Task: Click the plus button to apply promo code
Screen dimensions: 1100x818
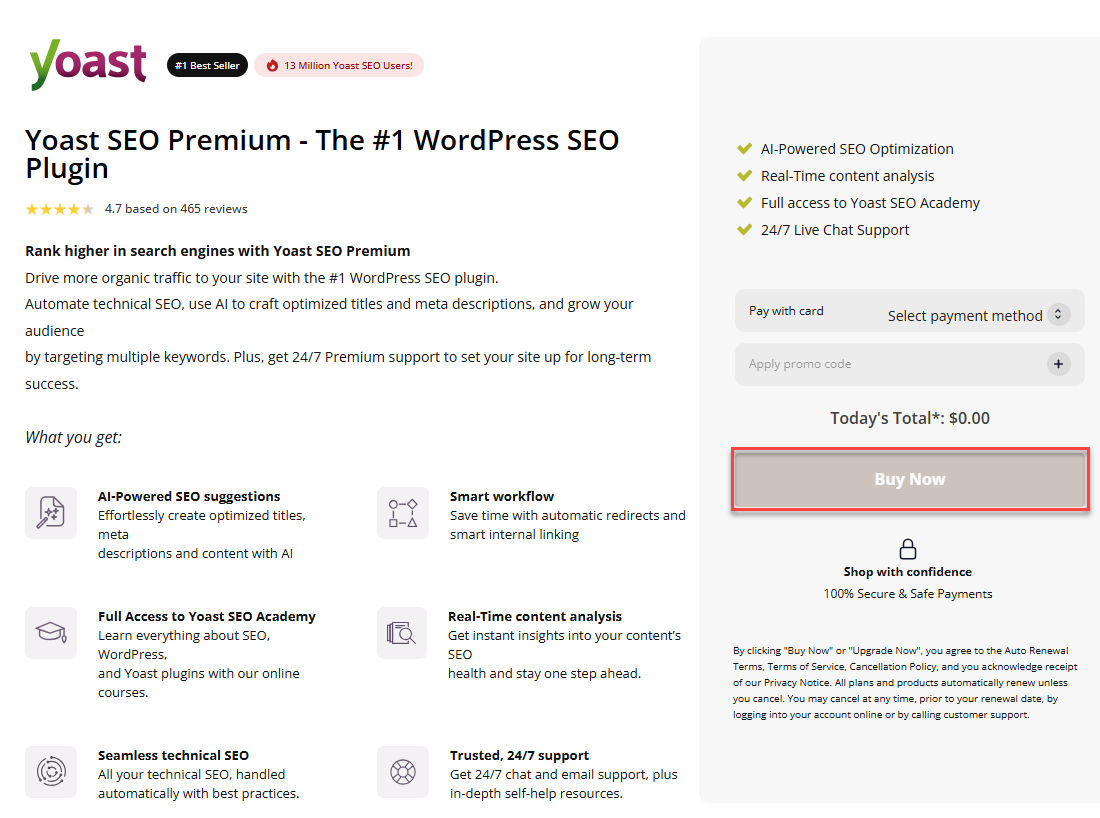Action: tap(1058, 364)
